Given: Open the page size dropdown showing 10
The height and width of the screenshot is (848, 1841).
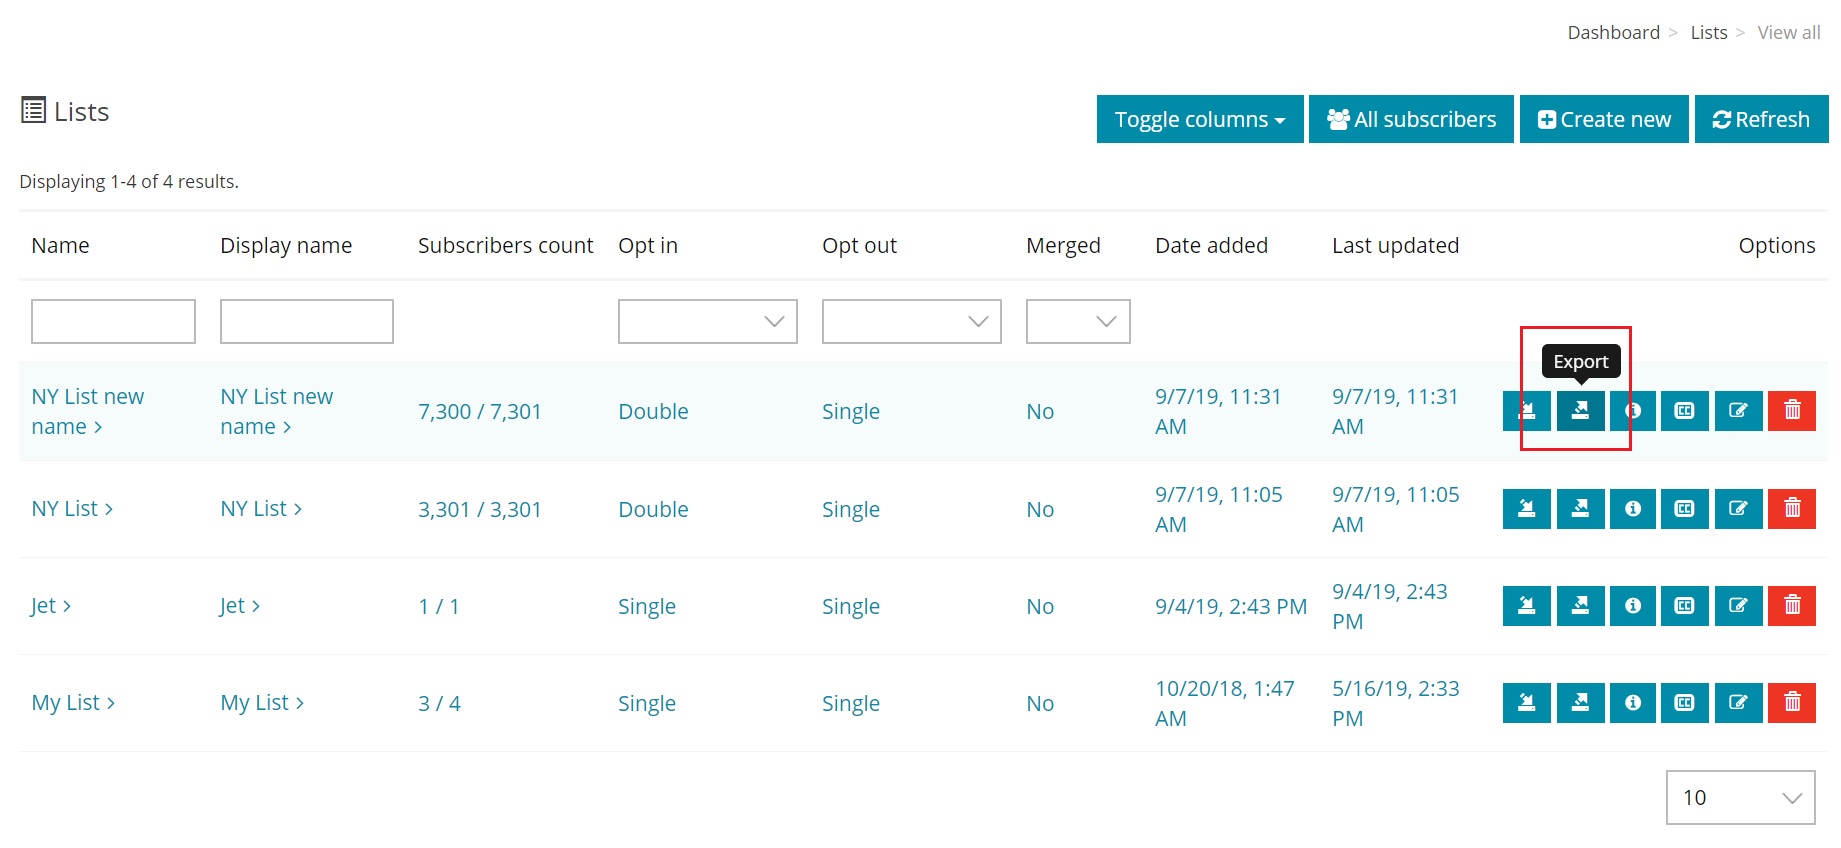Looking at the screenshot, I should coord(1740,798).
